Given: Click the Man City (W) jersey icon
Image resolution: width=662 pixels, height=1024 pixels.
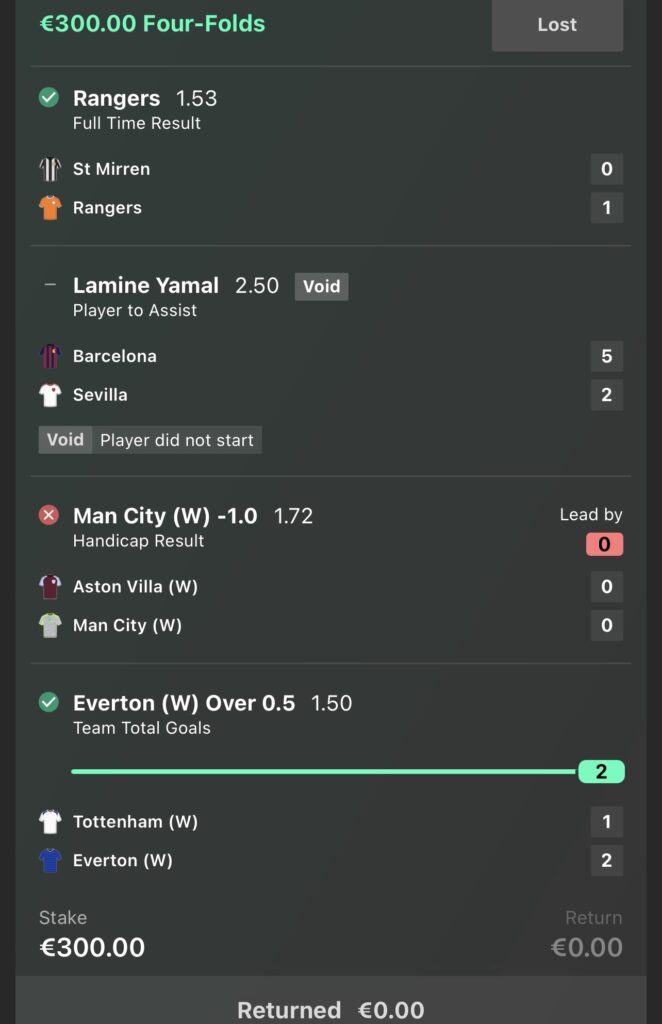Looking at the screenshot, I should (50, 626).
